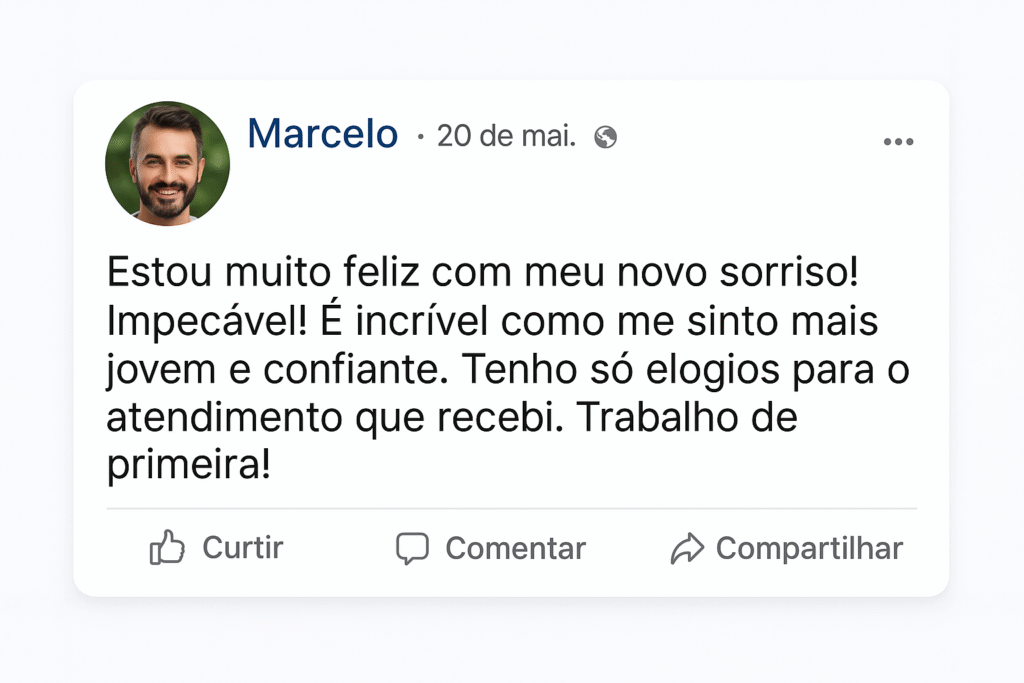
Task: Open Marcelo's profile photo
Action: click(167, 163)
